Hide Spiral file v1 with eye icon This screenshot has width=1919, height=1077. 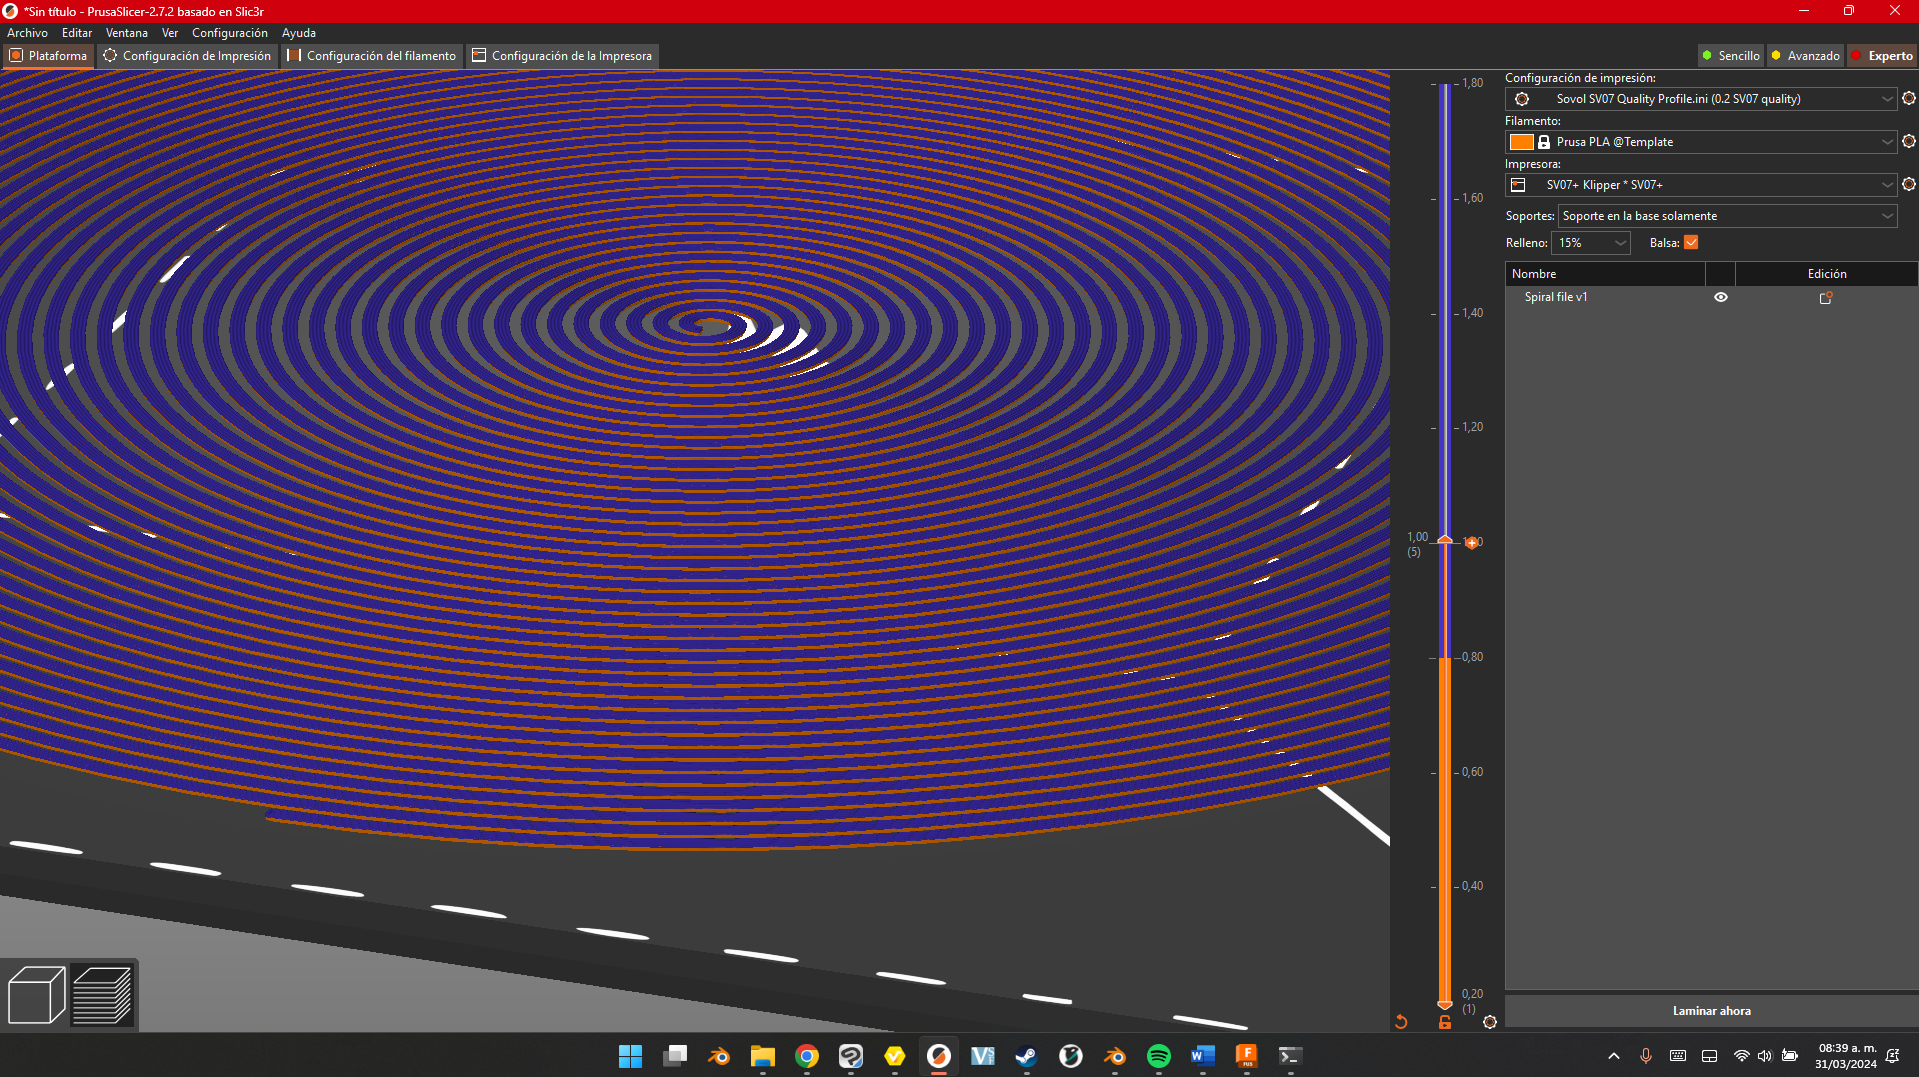(x=1721, y=297)
